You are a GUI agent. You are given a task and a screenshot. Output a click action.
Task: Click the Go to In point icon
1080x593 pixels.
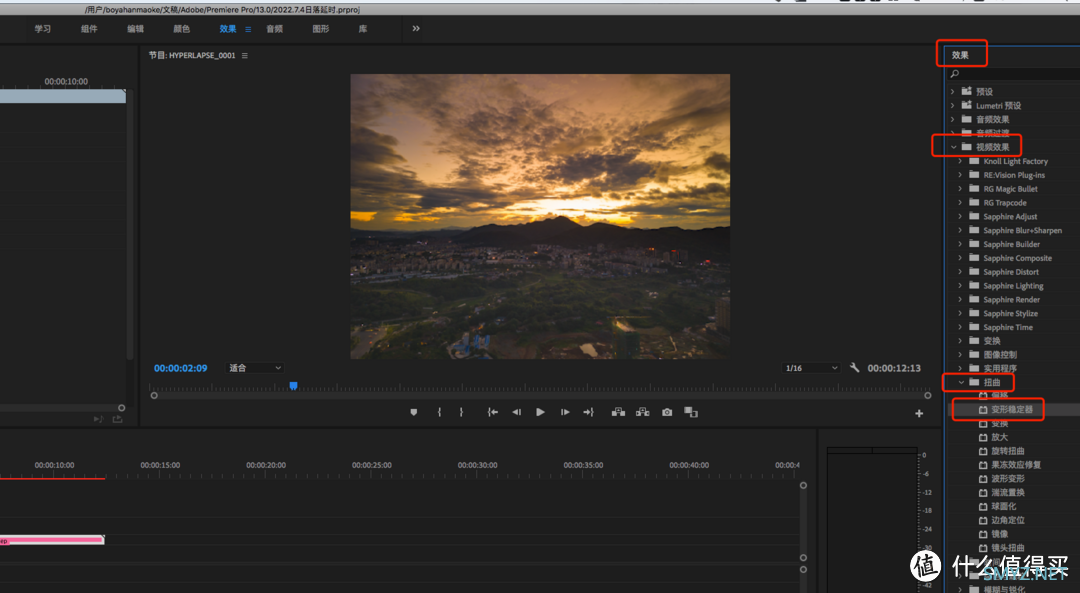pyautogui.click(x=492, y=412)
